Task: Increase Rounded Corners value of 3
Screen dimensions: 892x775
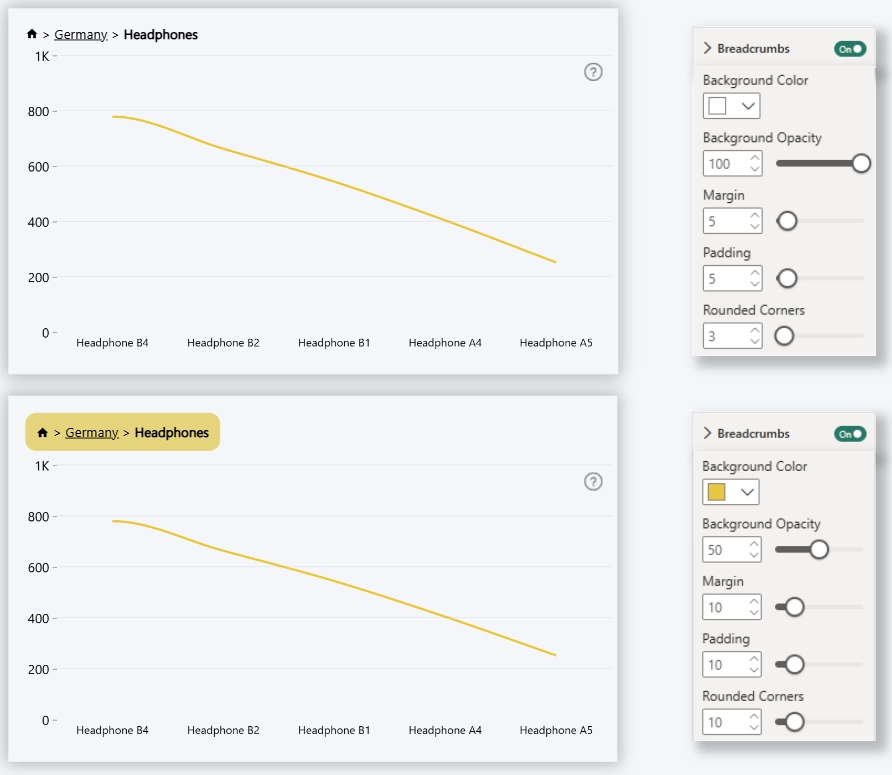Action: (755, 331)
